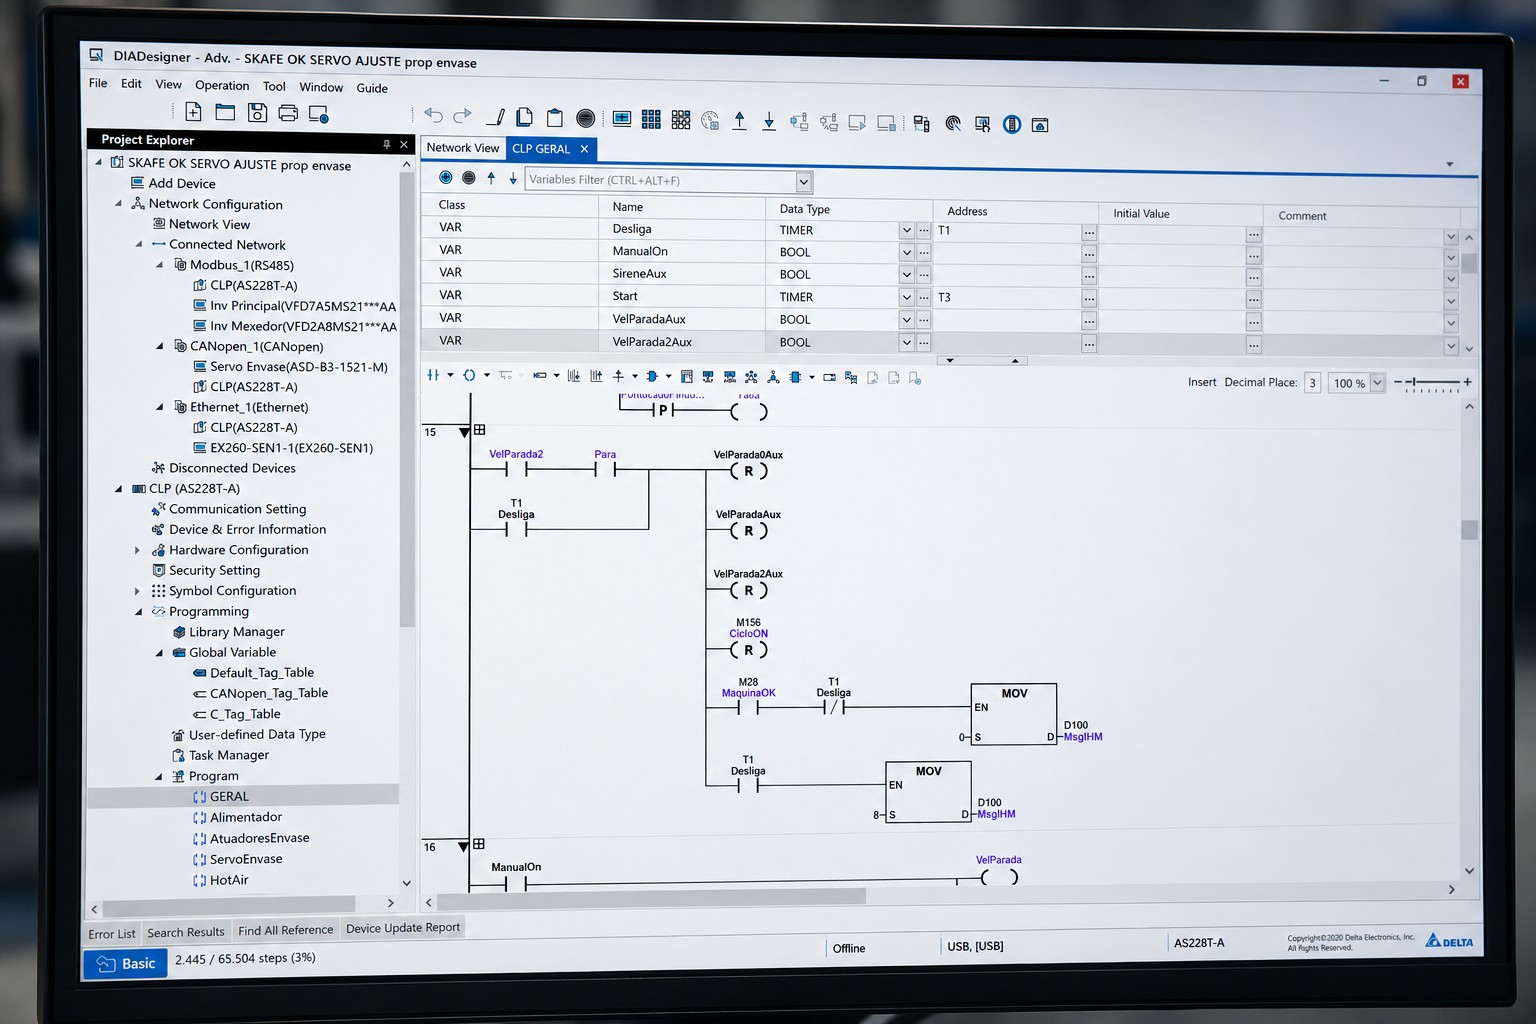Click the Undo arrow in the toolbar

click(x=433, y=116)
